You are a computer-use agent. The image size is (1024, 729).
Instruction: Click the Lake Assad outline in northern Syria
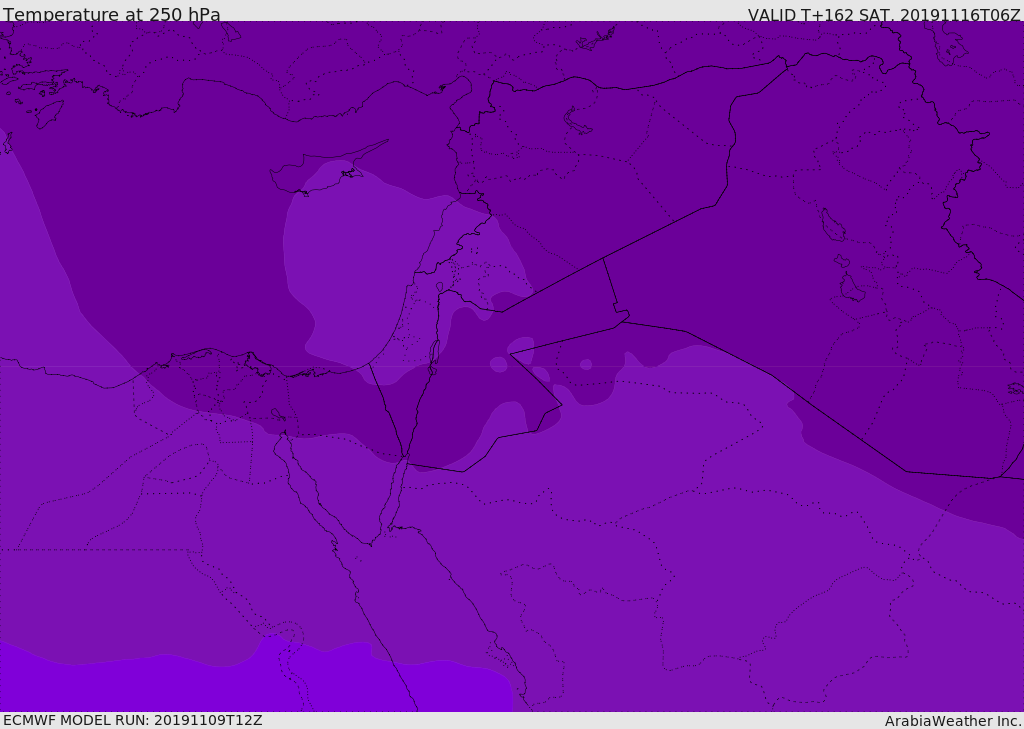pos(576,121)
